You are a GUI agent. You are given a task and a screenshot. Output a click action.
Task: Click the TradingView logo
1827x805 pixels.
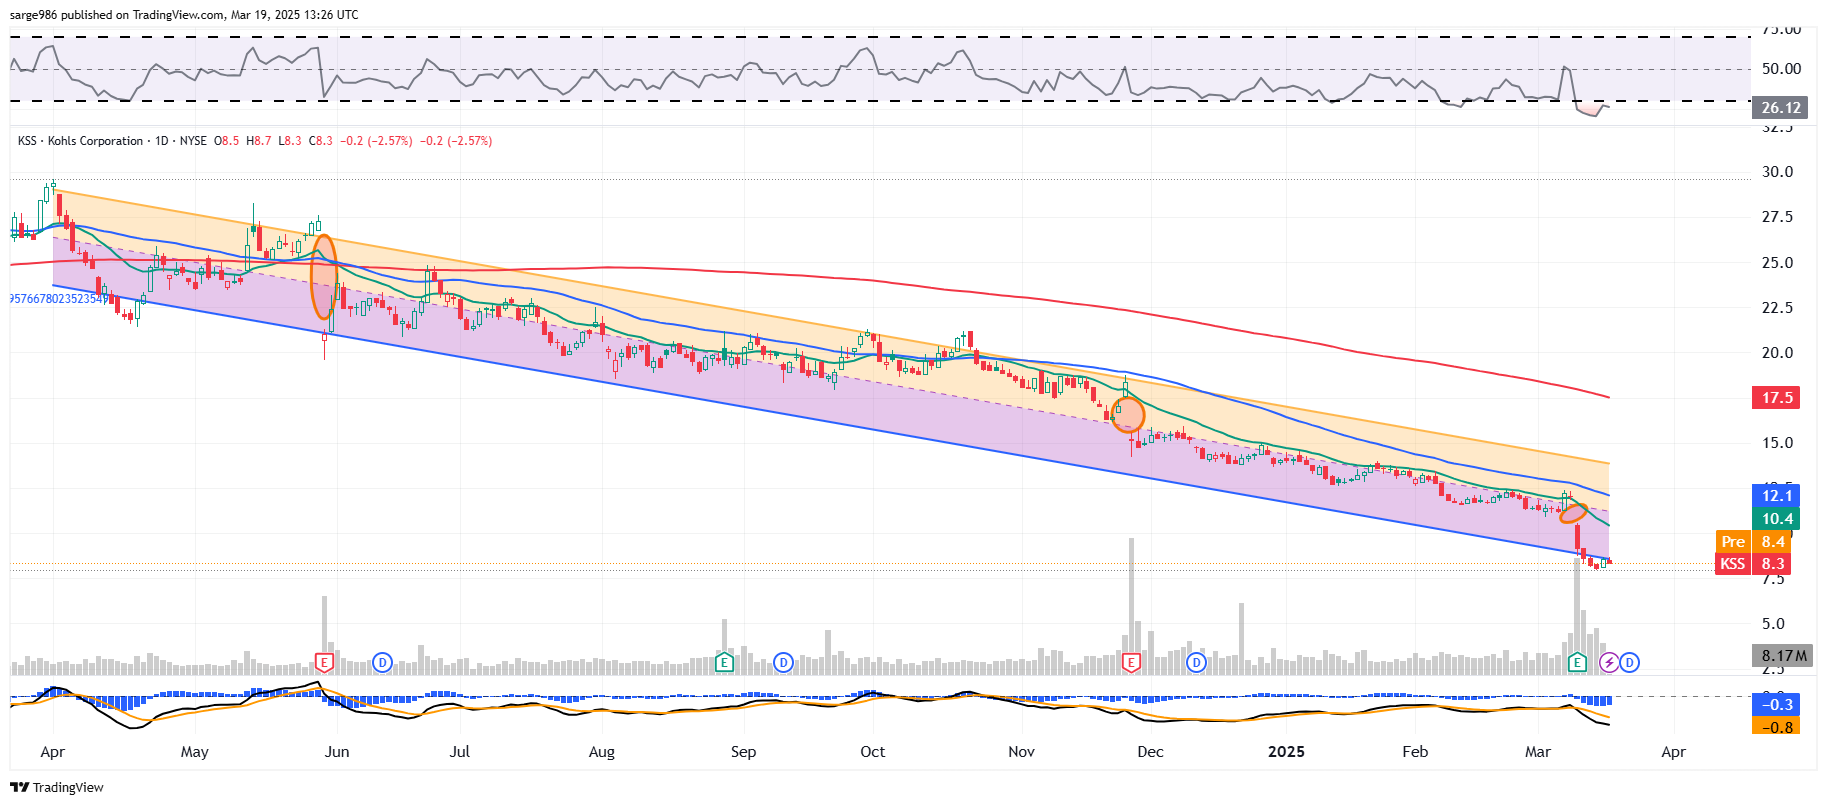(57, 787)
